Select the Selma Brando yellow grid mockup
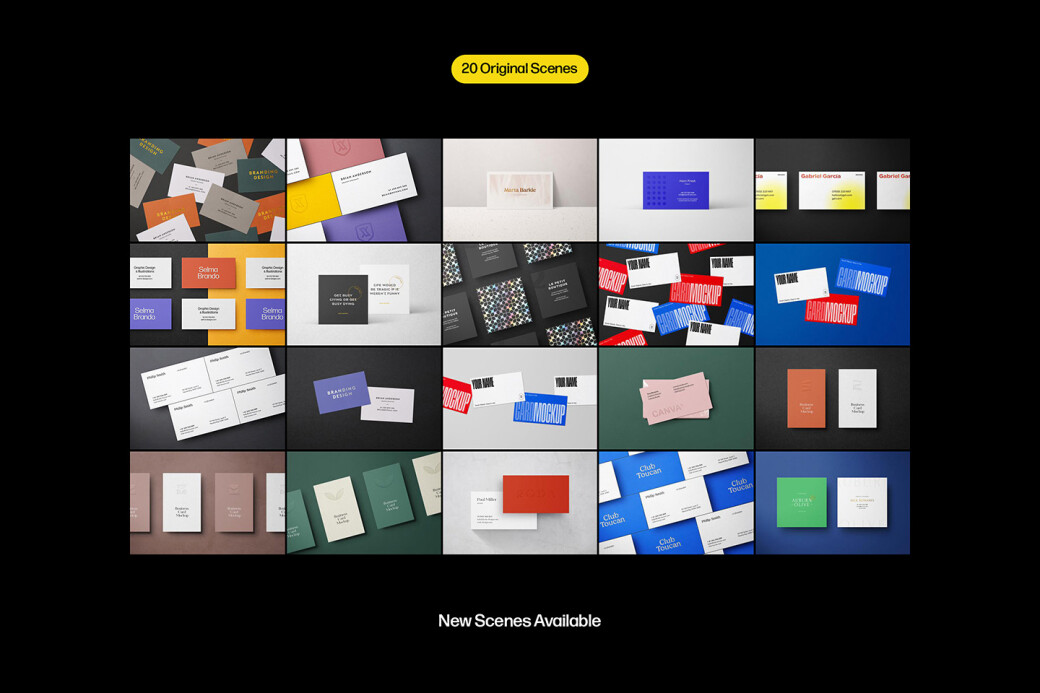 207,294
